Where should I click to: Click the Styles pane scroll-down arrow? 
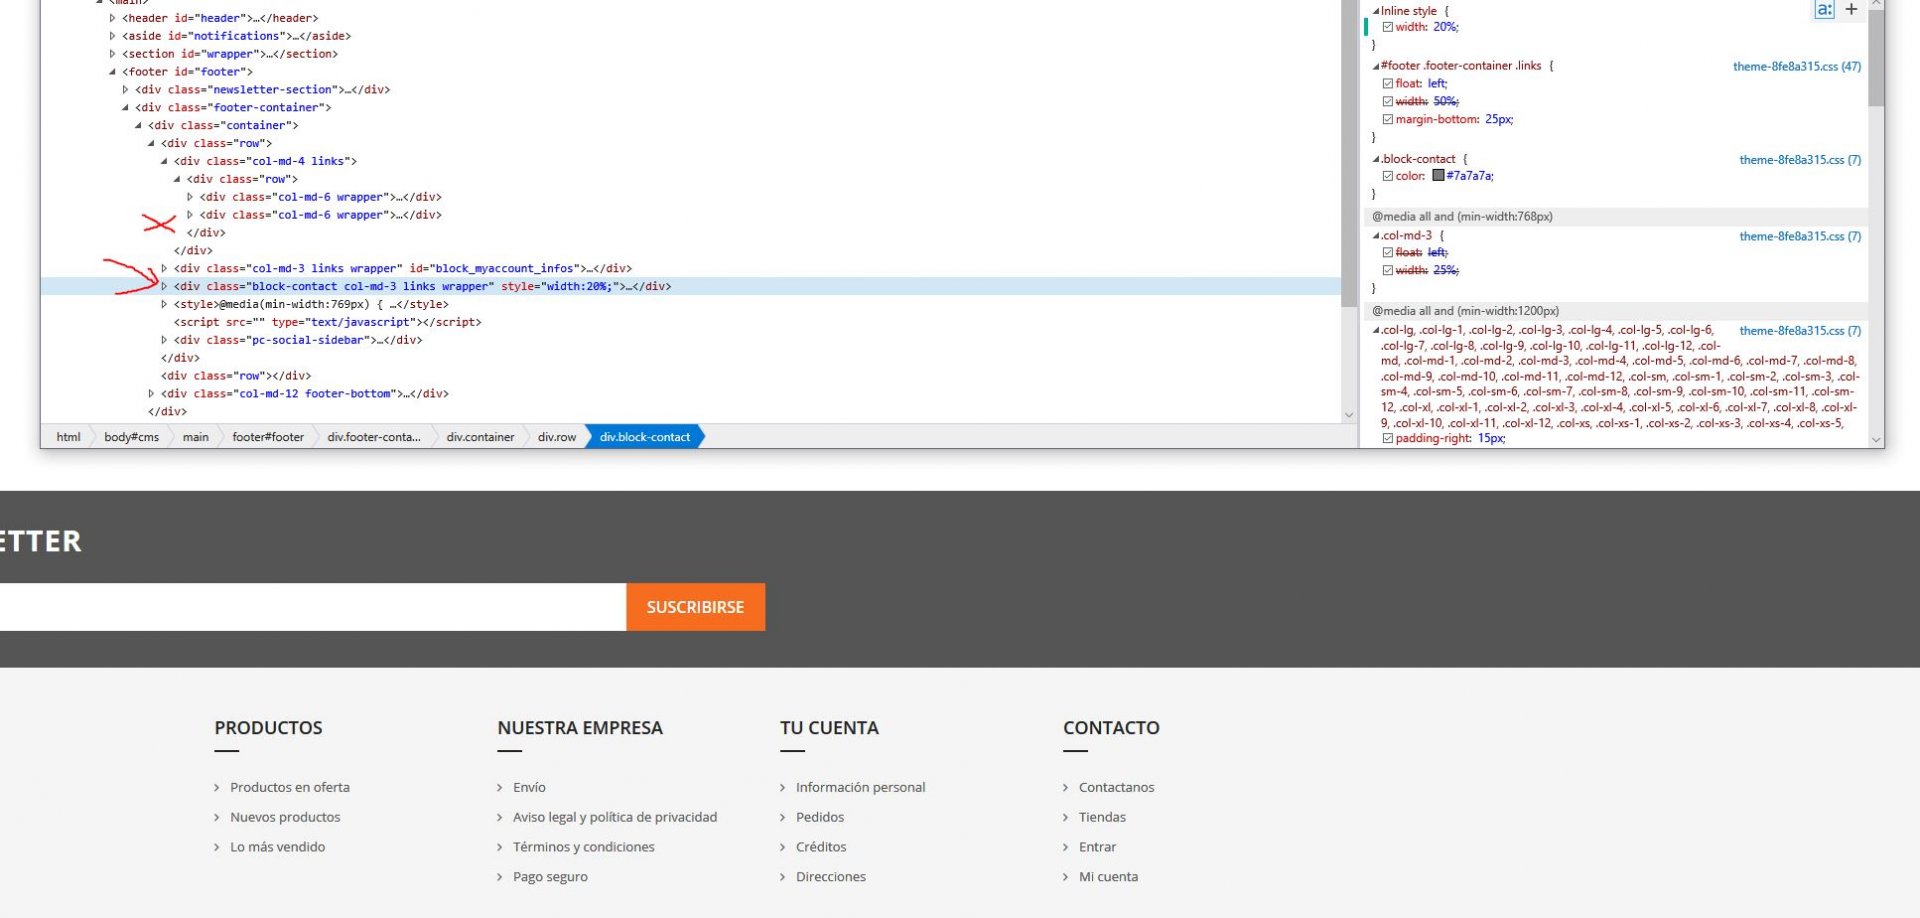[x=1876, y=440]
